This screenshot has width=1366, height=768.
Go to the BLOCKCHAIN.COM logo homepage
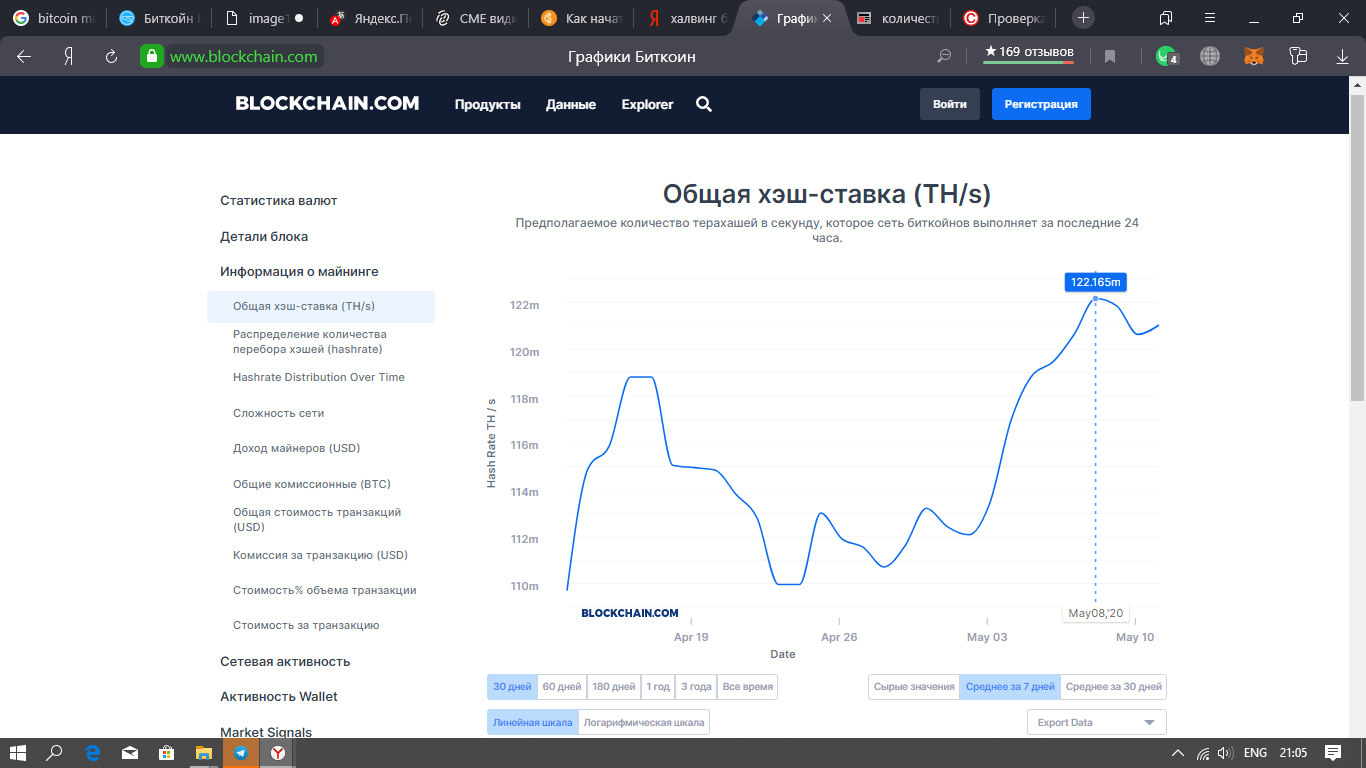click(327, 103)
